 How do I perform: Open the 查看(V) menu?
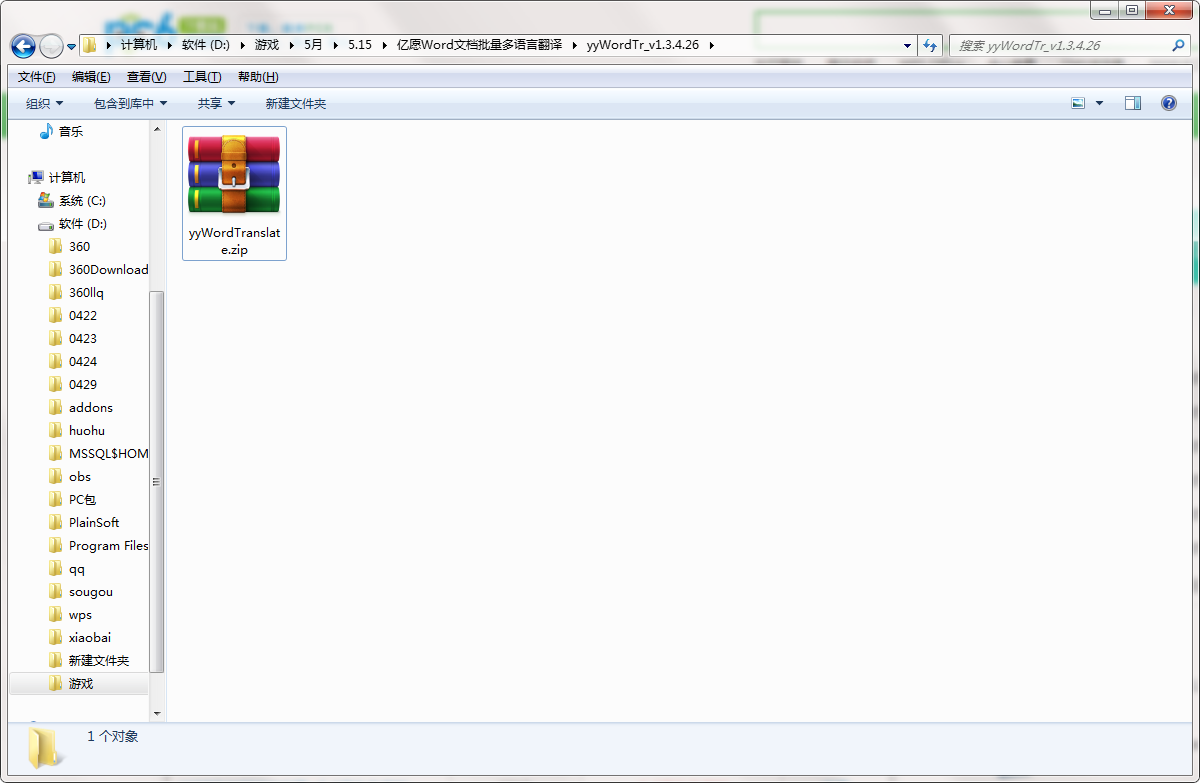(x=147, y=77)
